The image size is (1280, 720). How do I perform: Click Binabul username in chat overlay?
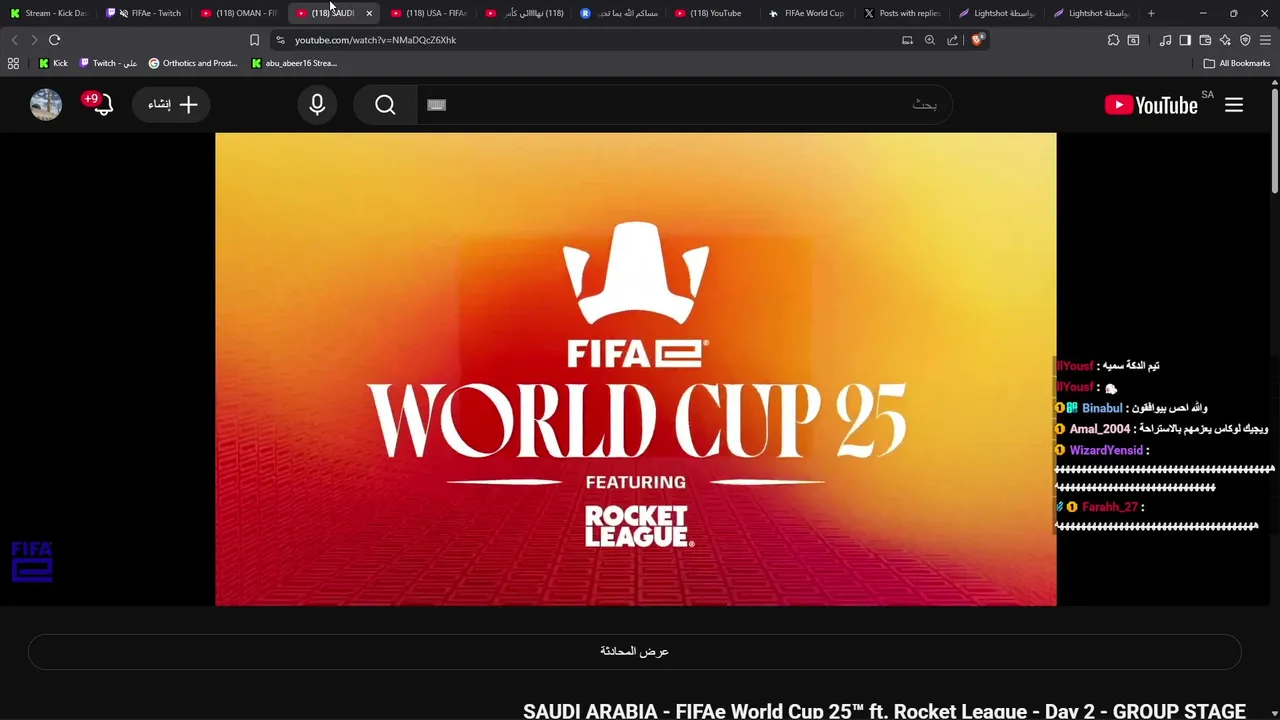[x=1102, y=408]
